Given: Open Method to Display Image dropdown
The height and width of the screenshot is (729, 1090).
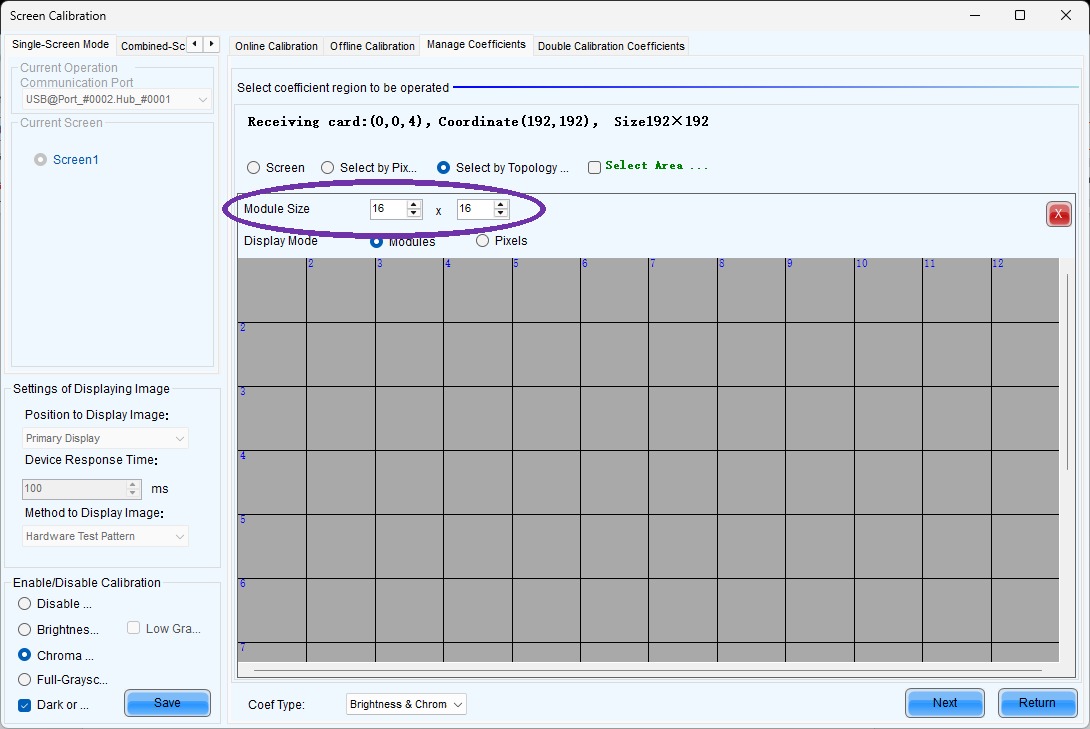Looking at the screenshot, I should 105,536.
